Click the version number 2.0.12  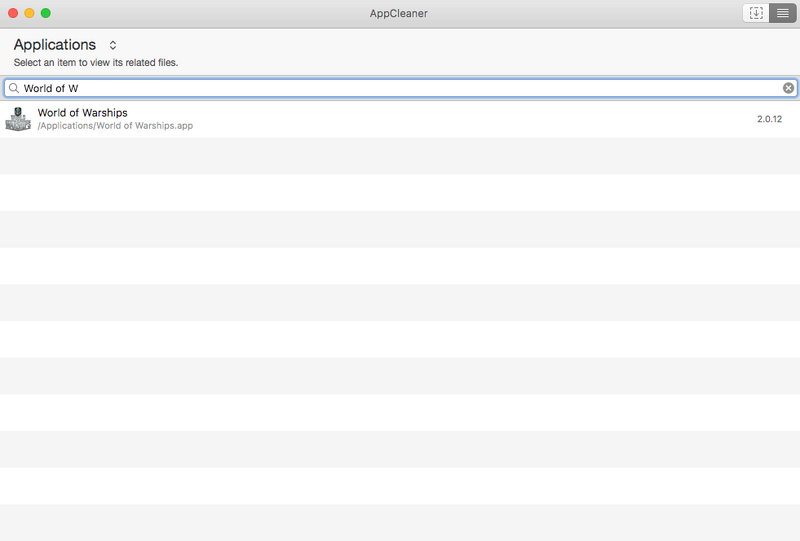tap(769, 119)
